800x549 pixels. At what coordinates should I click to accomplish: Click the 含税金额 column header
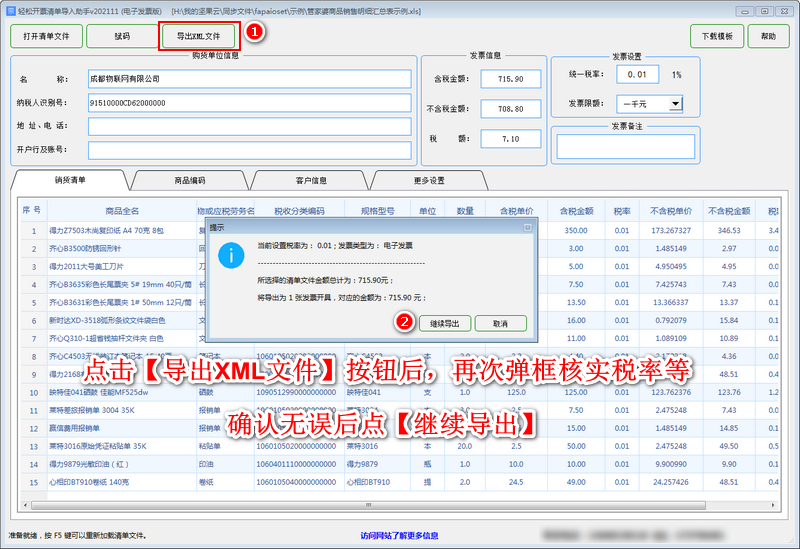click(x=576, y=211)
